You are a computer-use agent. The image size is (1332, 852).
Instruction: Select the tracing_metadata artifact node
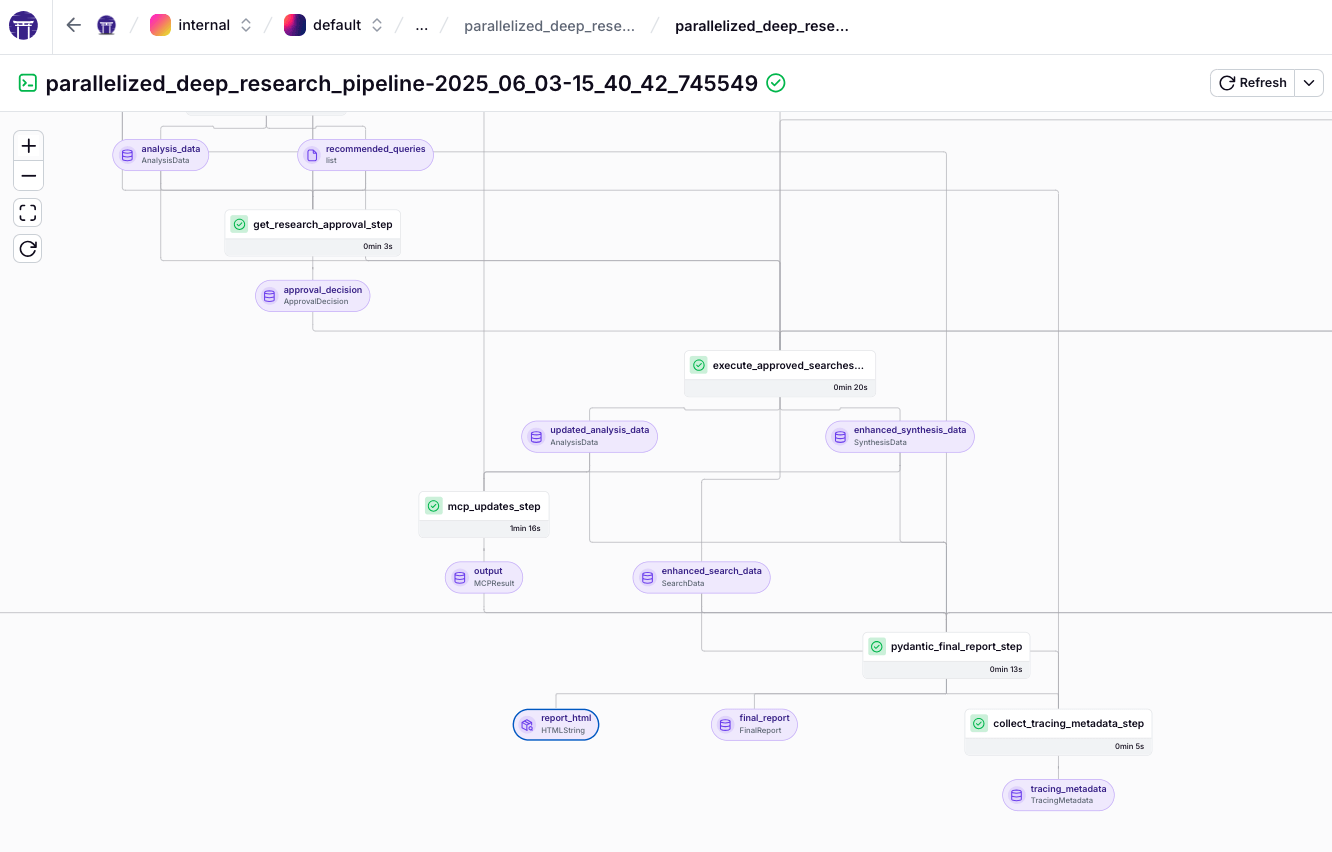(1058, 795)
